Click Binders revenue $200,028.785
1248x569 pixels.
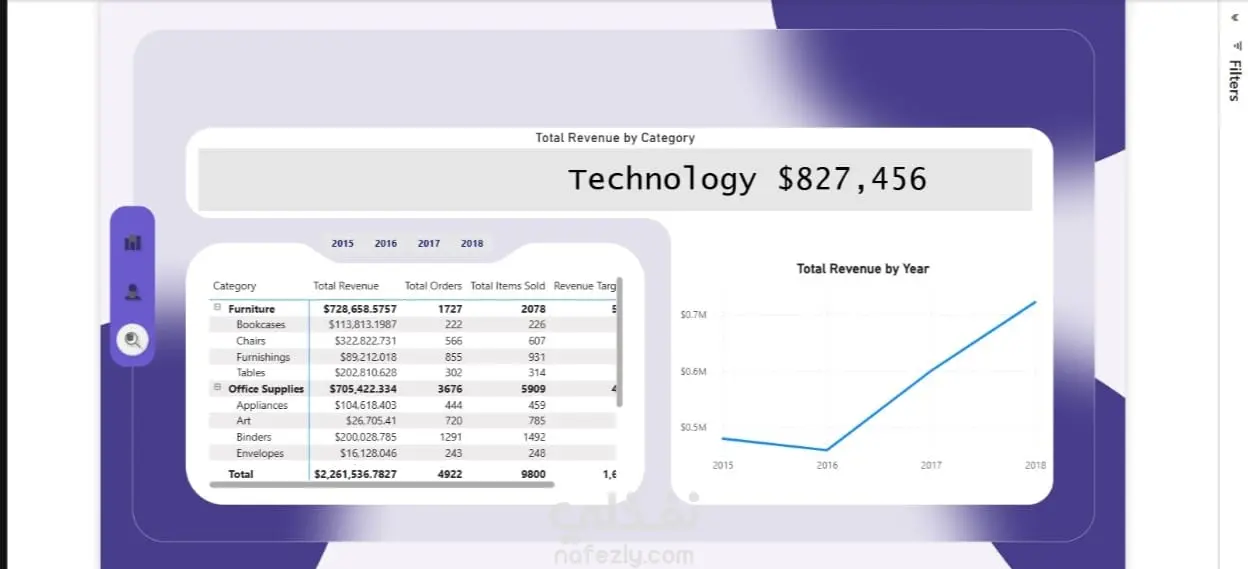(x=362, y=437)
